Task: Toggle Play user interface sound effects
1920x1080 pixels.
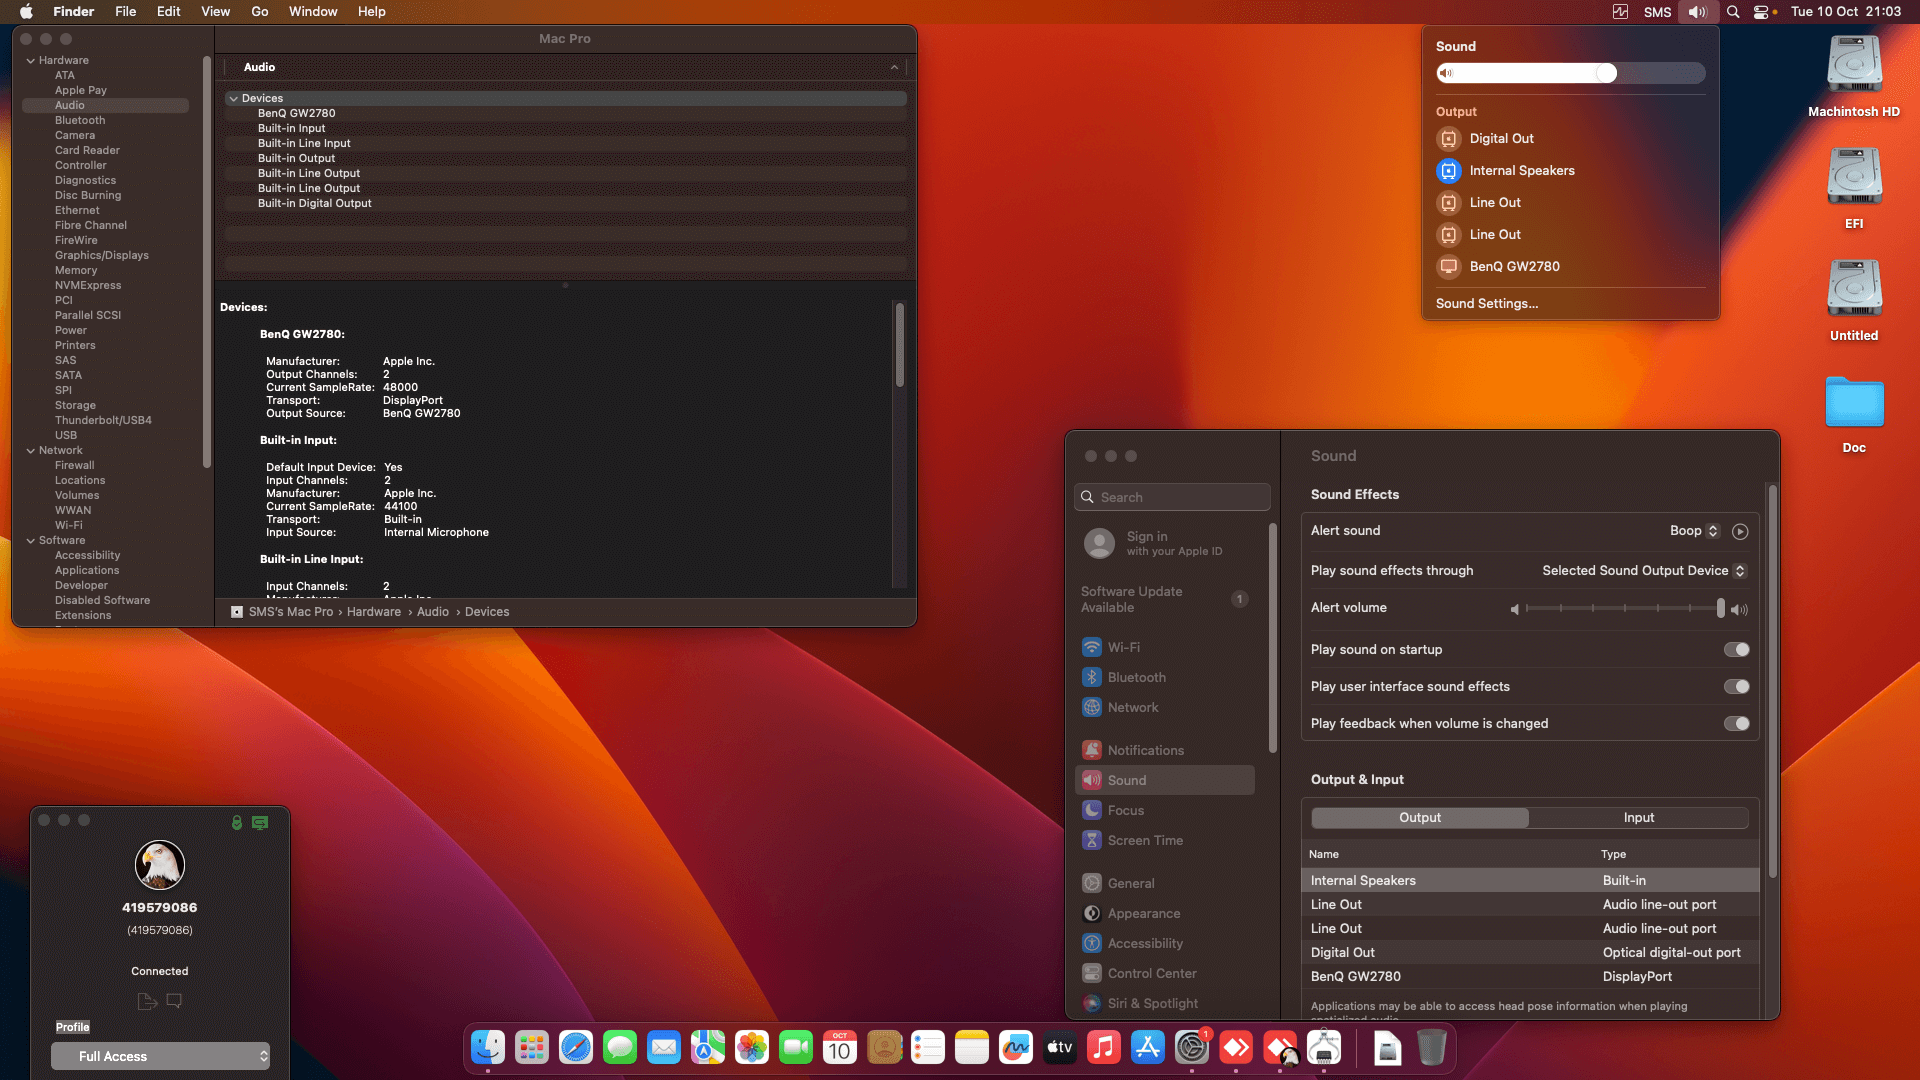Action: (x=1737, y=686)
